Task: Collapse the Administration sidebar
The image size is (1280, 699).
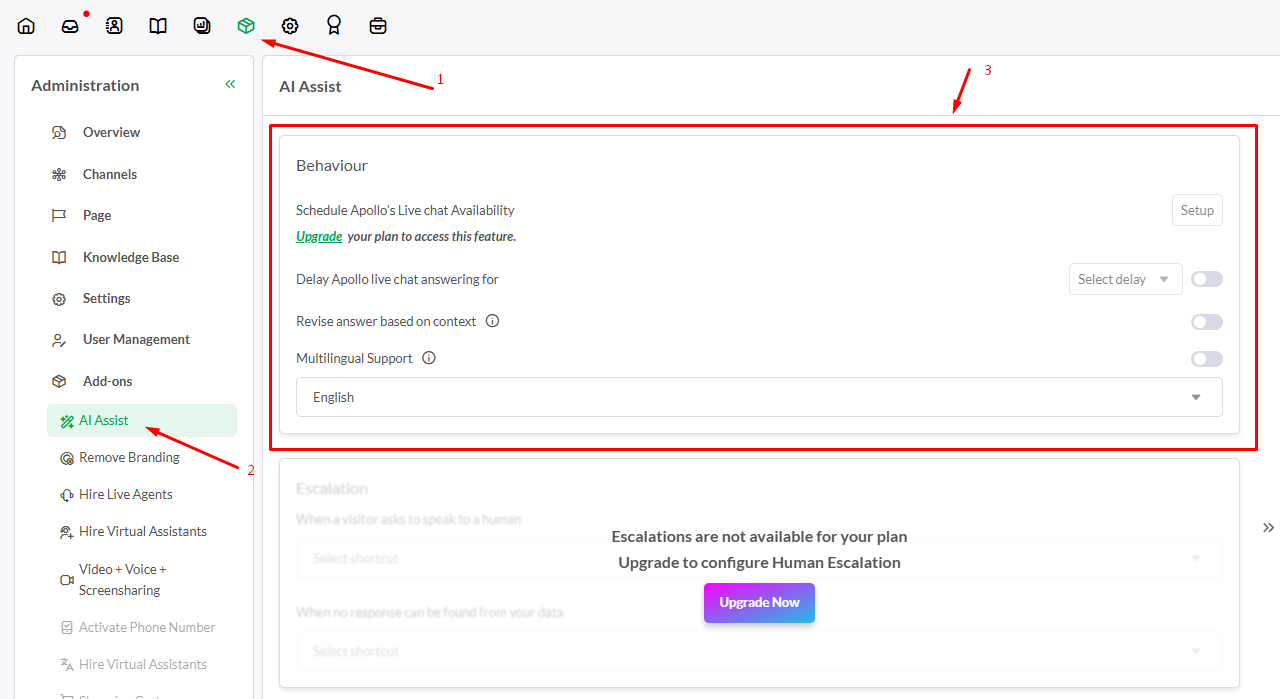Action: pos(230,85)
